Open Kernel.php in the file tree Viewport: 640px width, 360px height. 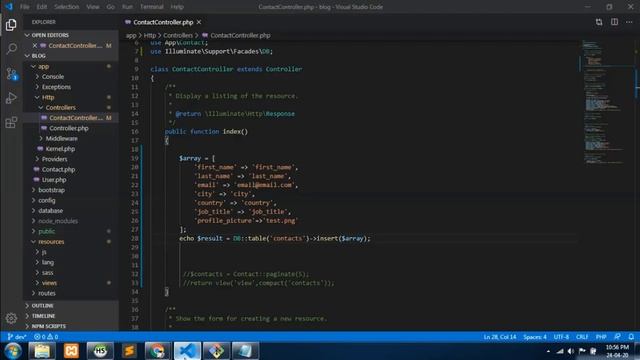[70, 149]
